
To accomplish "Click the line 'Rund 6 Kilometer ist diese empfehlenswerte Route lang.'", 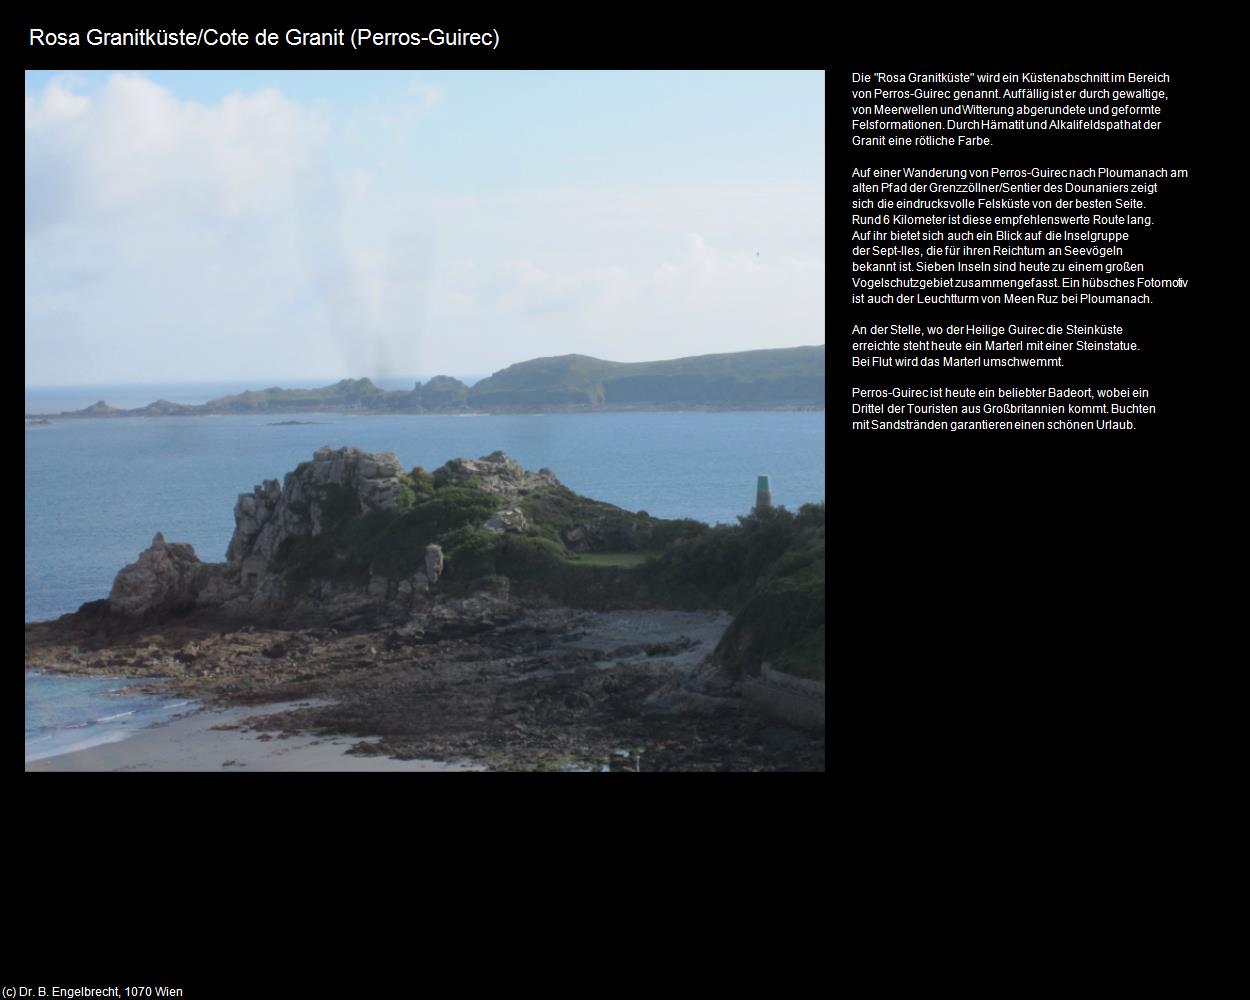I will (1002, 219).
